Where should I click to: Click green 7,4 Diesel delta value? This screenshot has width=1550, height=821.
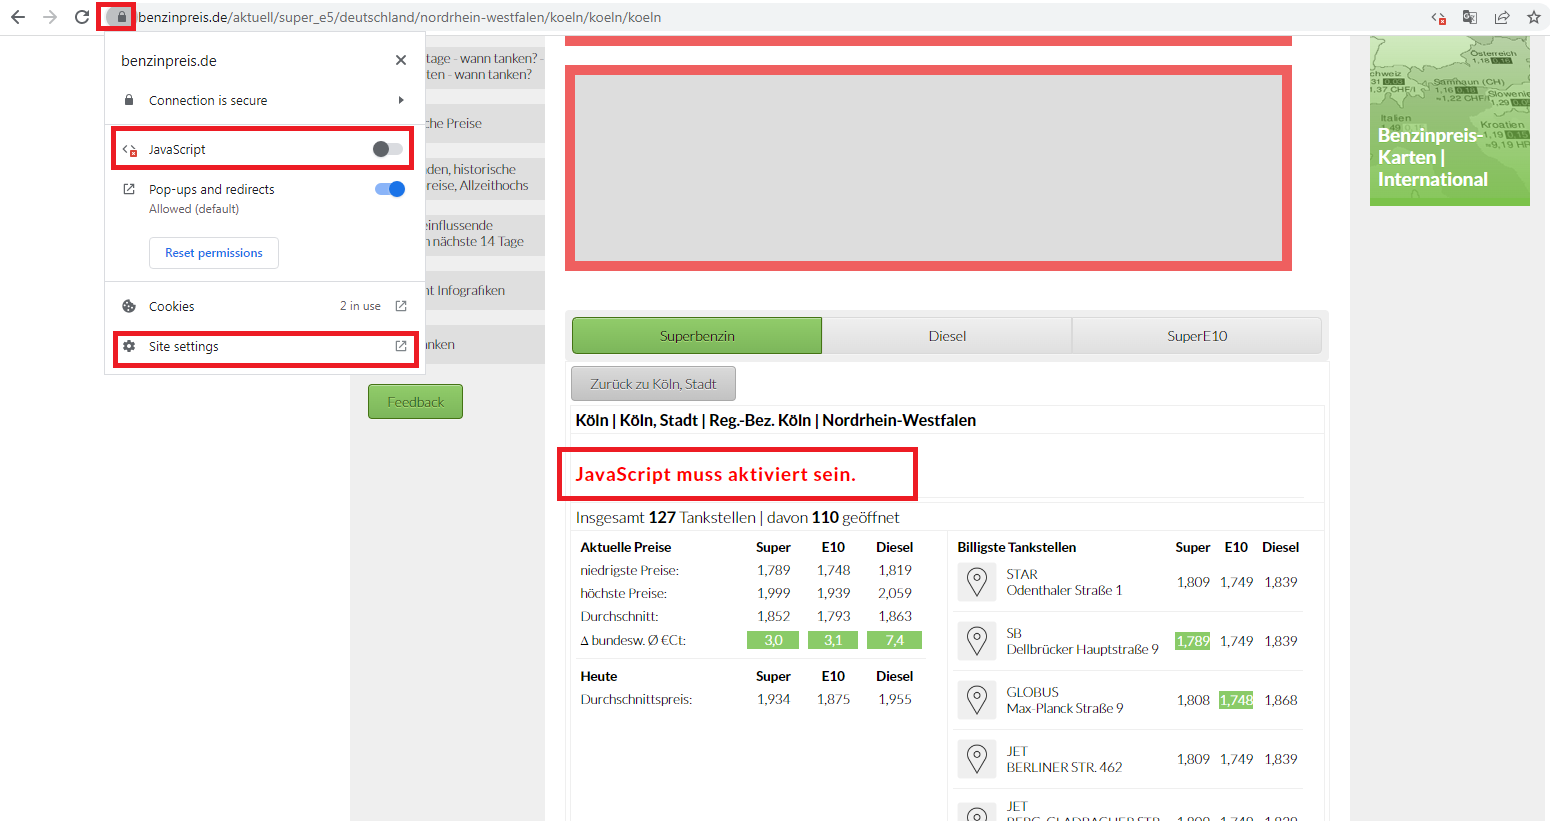point(894,640)
